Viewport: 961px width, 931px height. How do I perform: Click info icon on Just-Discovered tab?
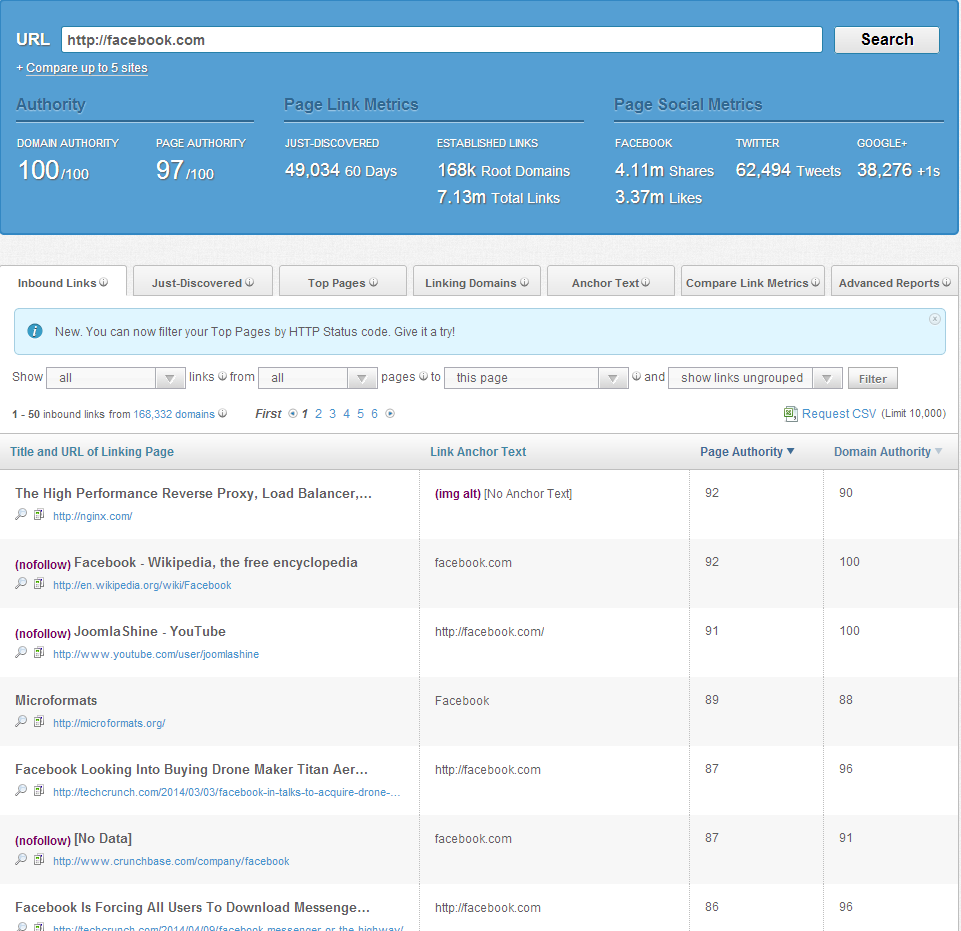(x=249, y=282)
